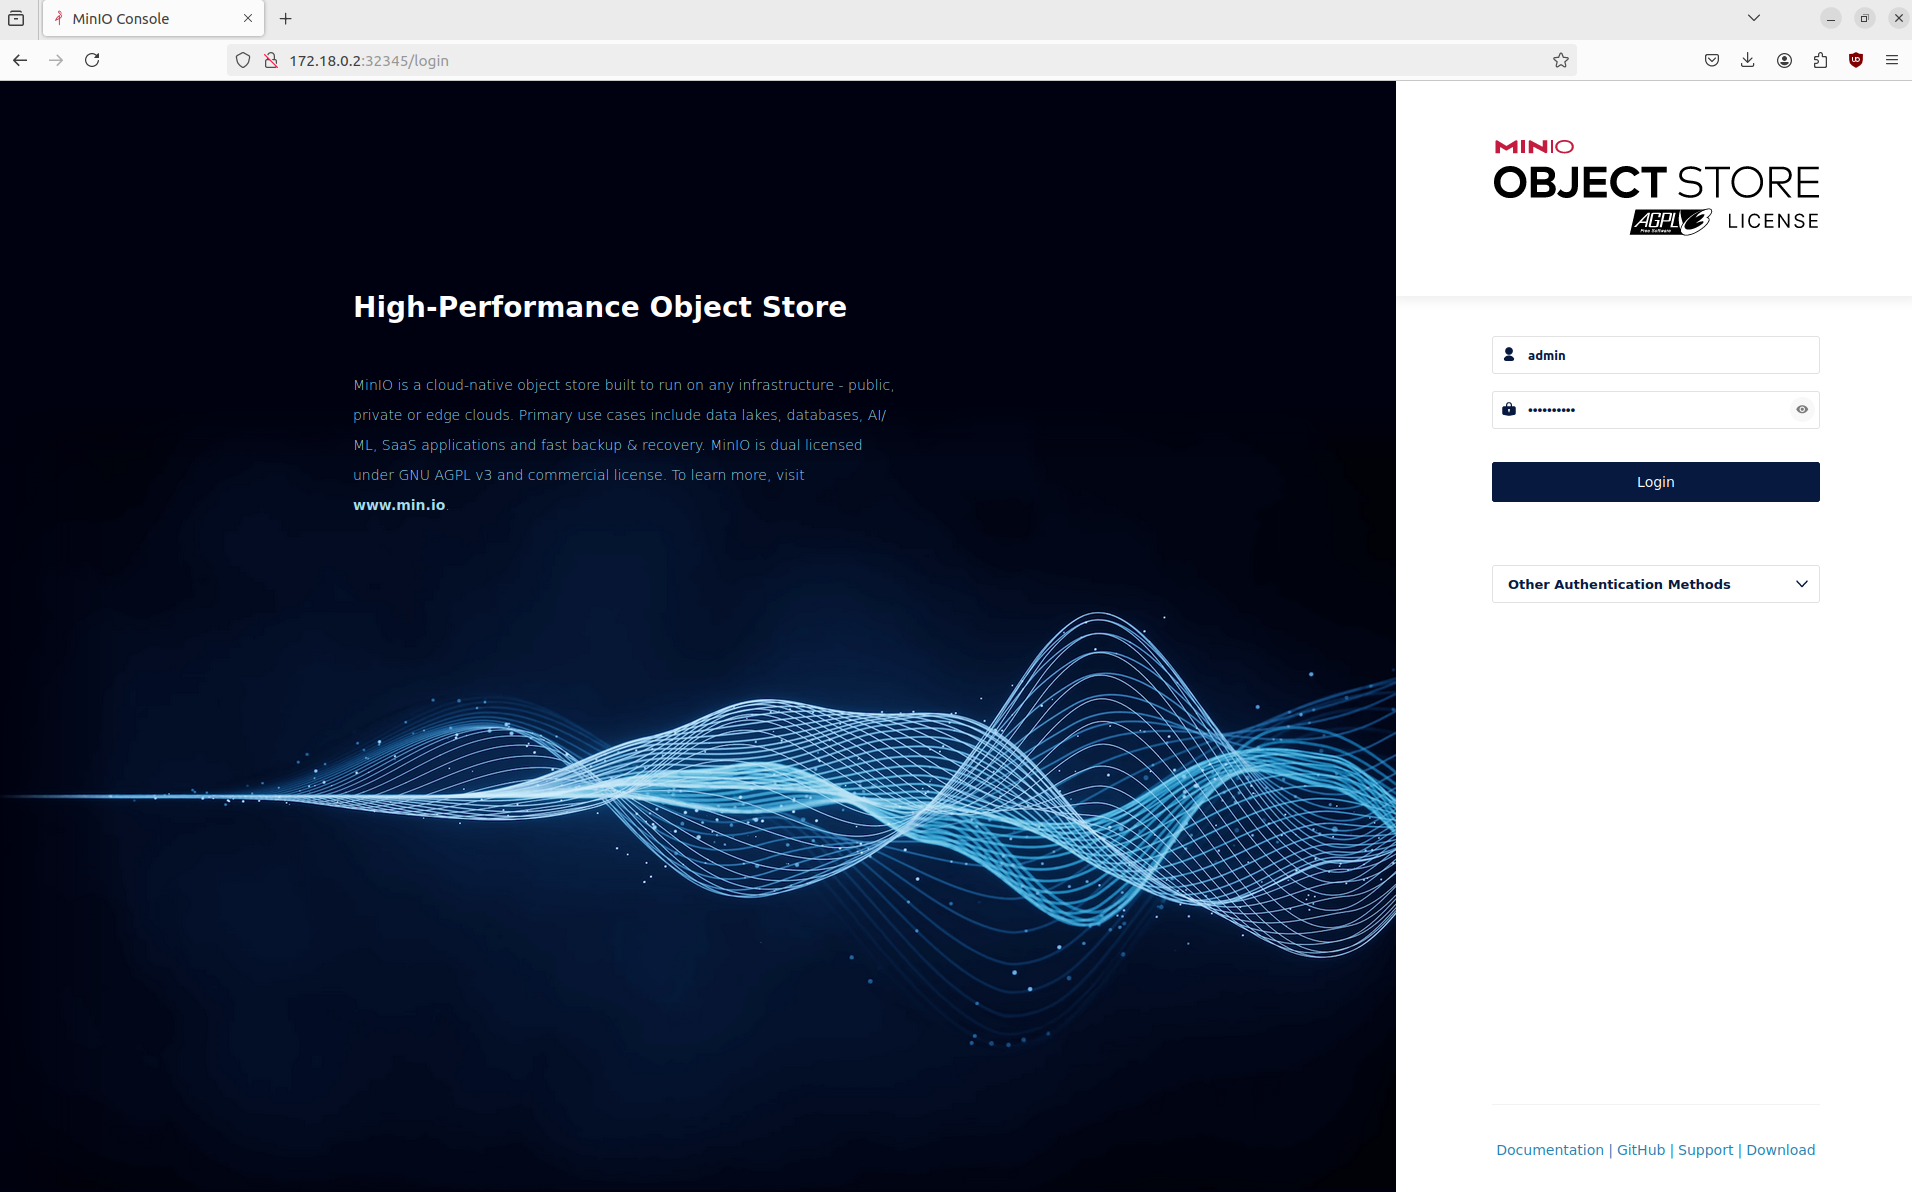This screenshot has height=1192, width=1912.
Task: Open the uBlock Origin extension icon
Action: (1856, 60)
